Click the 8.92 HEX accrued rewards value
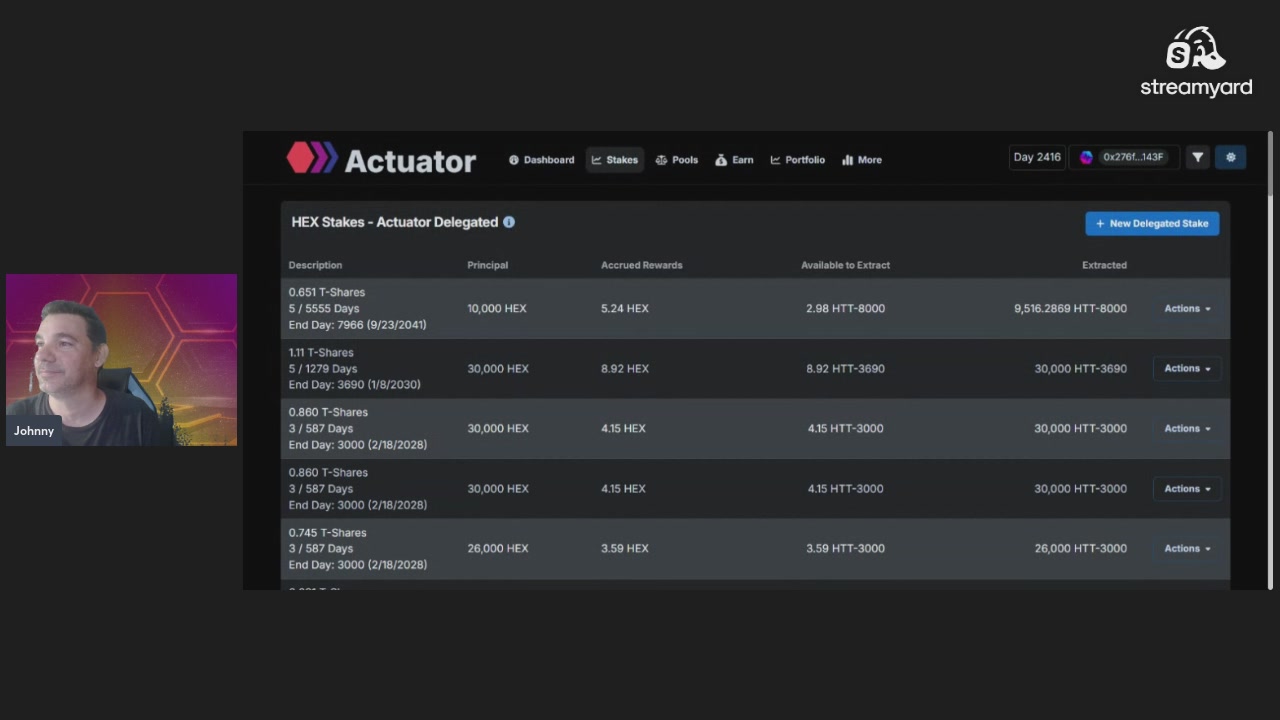Screen dimensions: 1280x720 coord(624,368)
